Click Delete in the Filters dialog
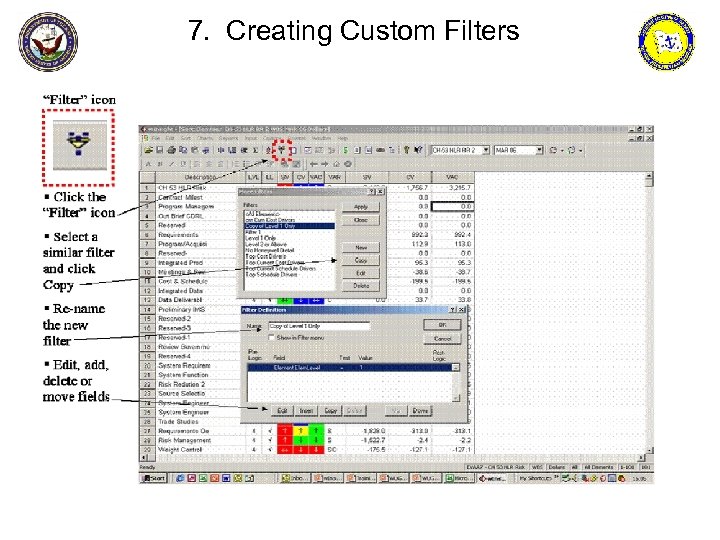 tap(361, 286)
